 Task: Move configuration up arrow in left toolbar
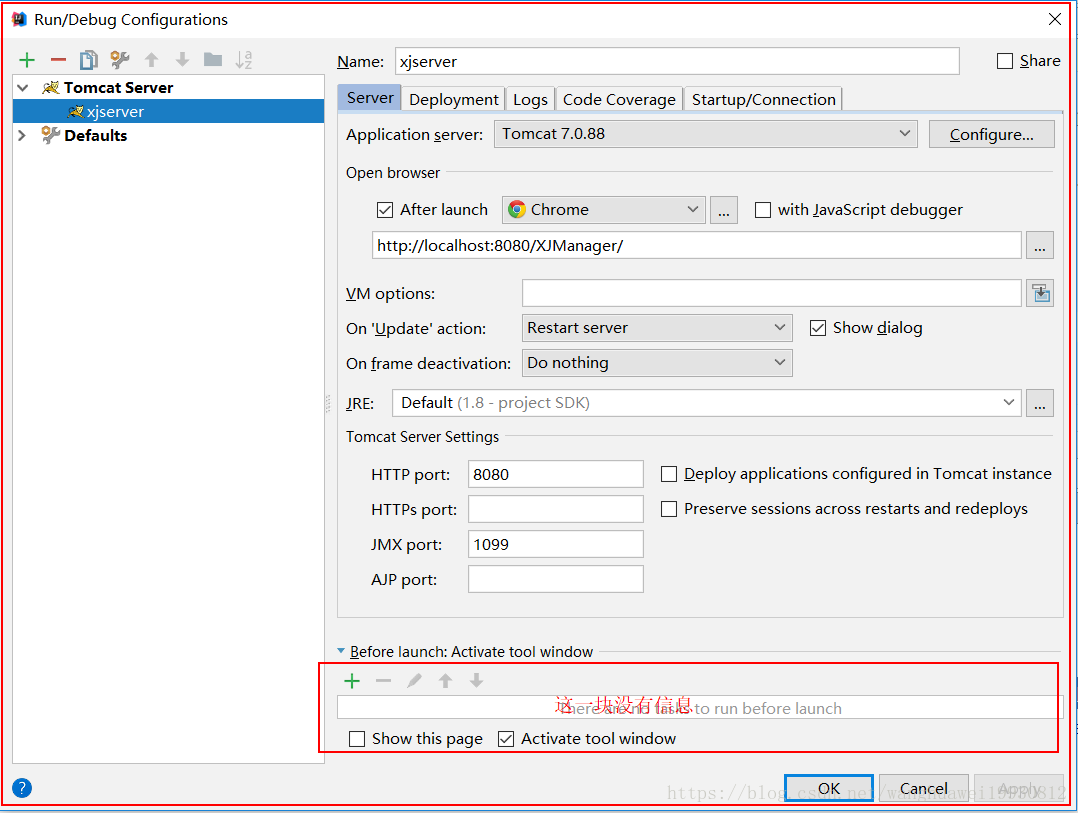(151, 60)
